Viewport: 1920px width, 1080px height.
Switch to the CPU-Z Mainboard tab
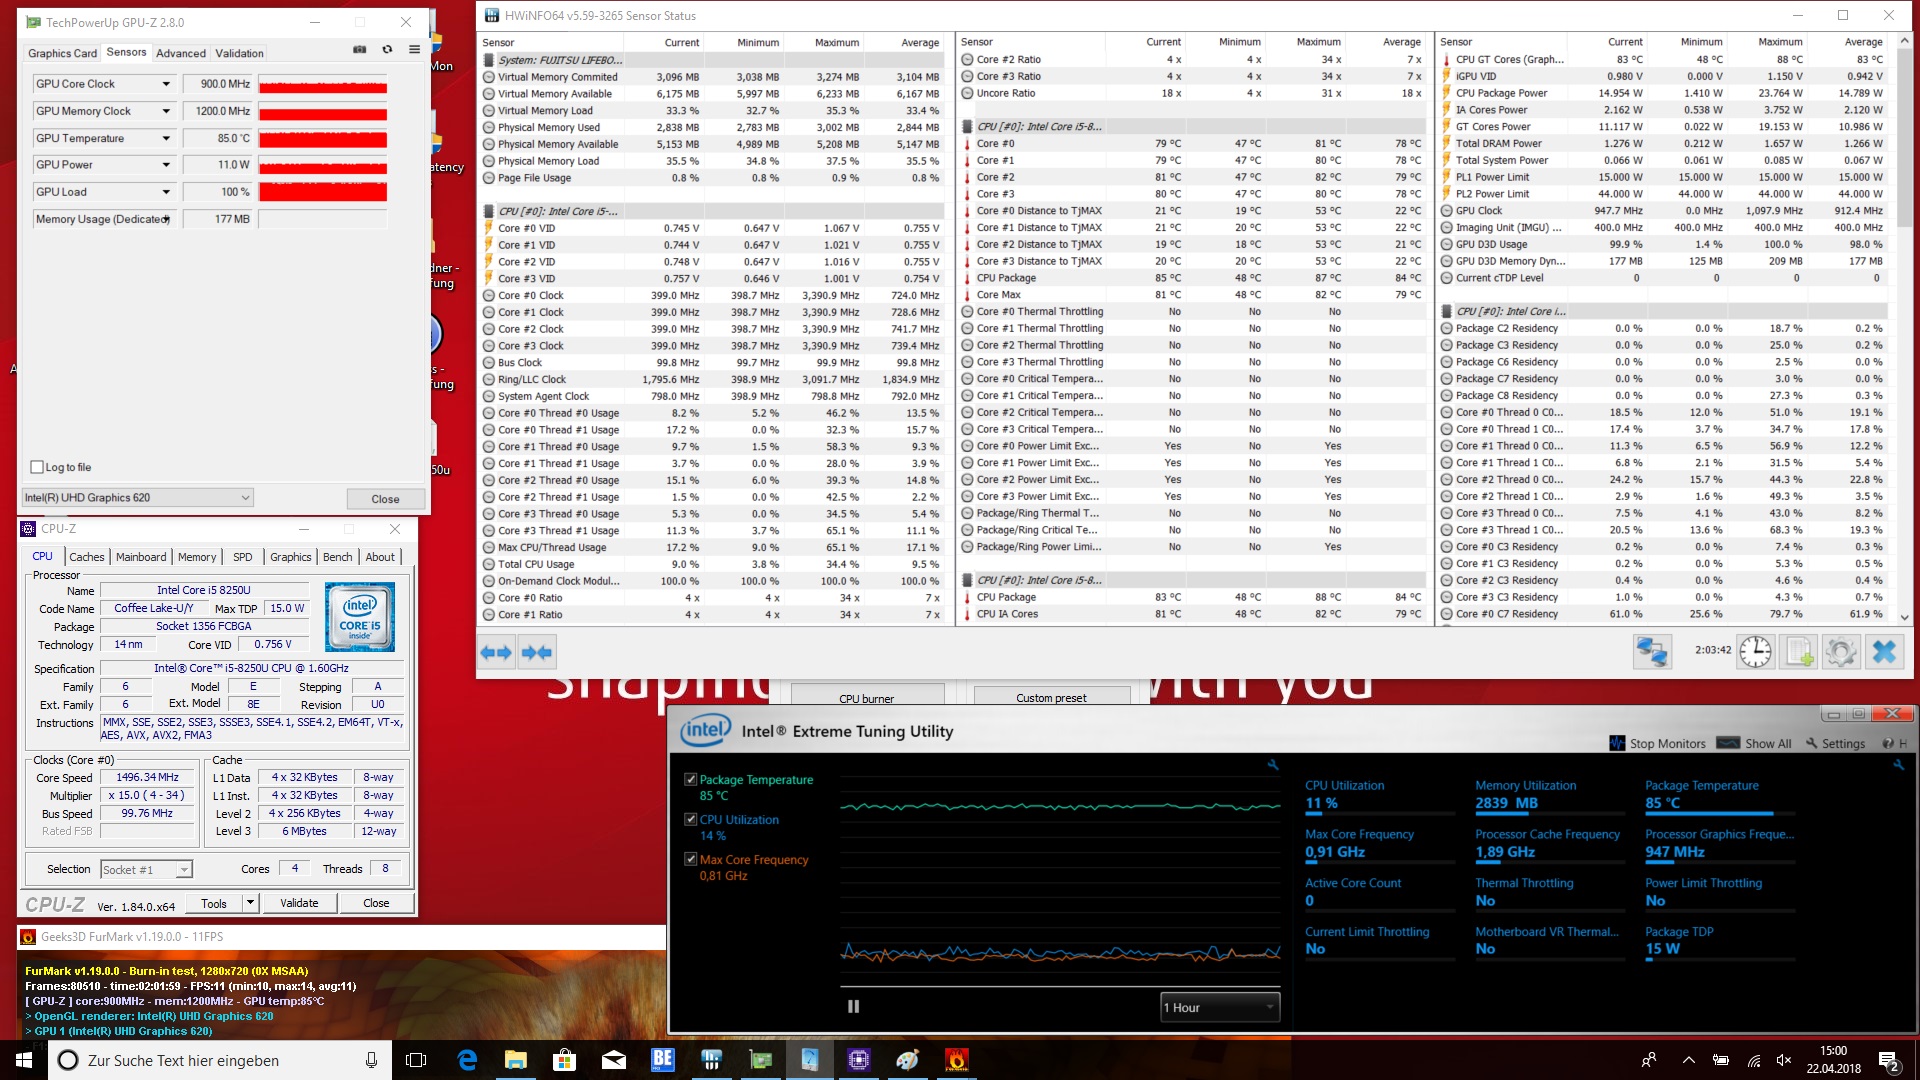pos(141,557)
